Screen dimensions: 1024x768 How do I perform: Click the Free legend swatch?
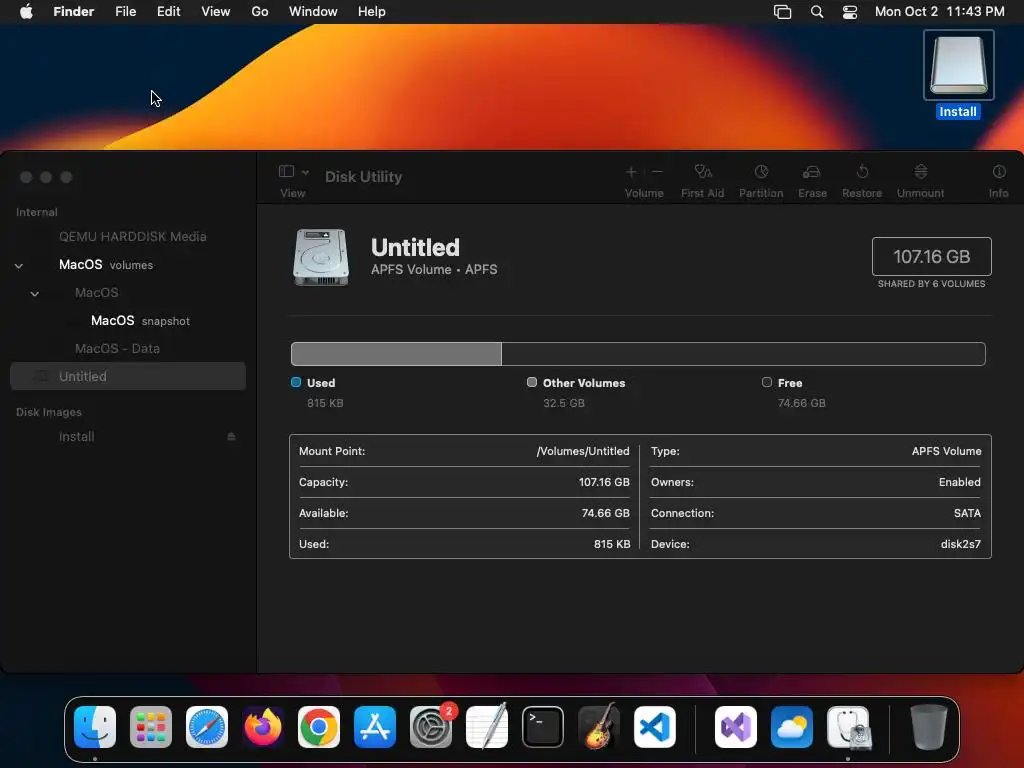(767, 382)
